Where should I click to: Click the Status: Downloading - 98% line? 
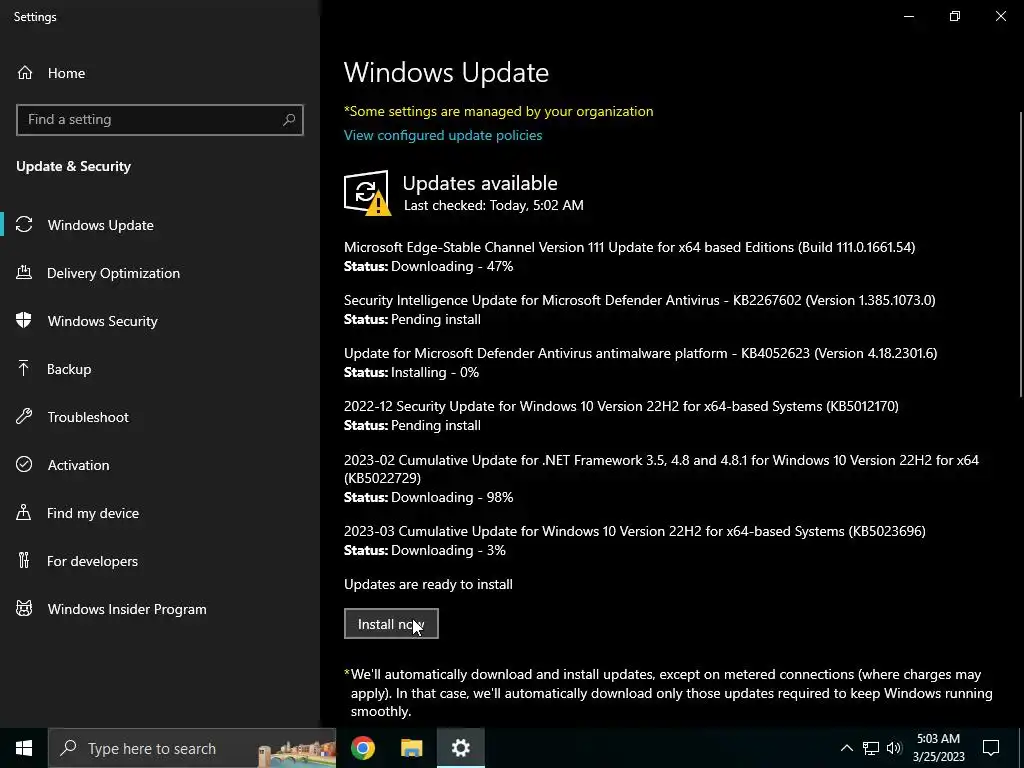(x=428, y=497)
